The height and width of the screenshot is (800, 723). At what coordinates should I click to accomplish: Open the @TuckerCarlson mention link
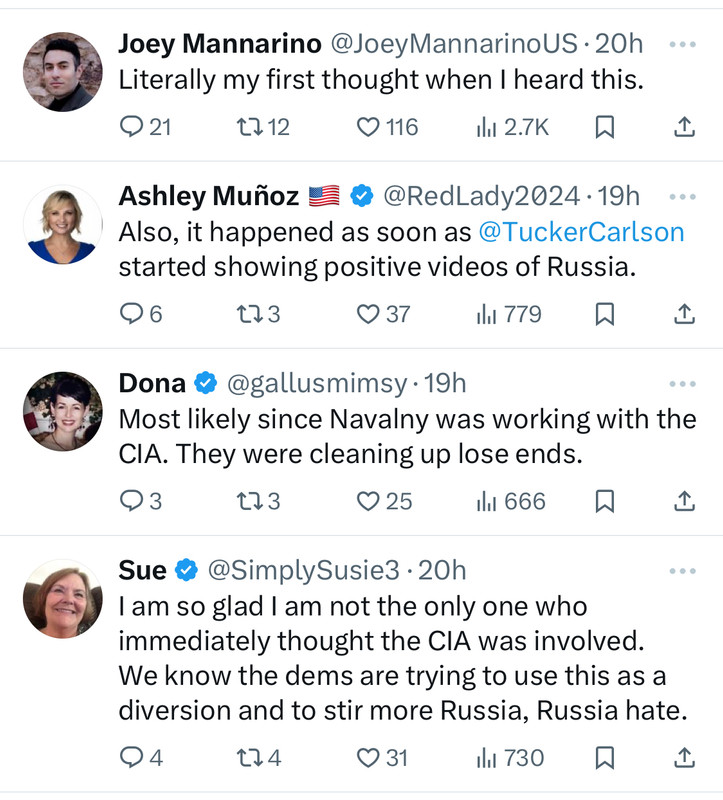tap(581, 232)
